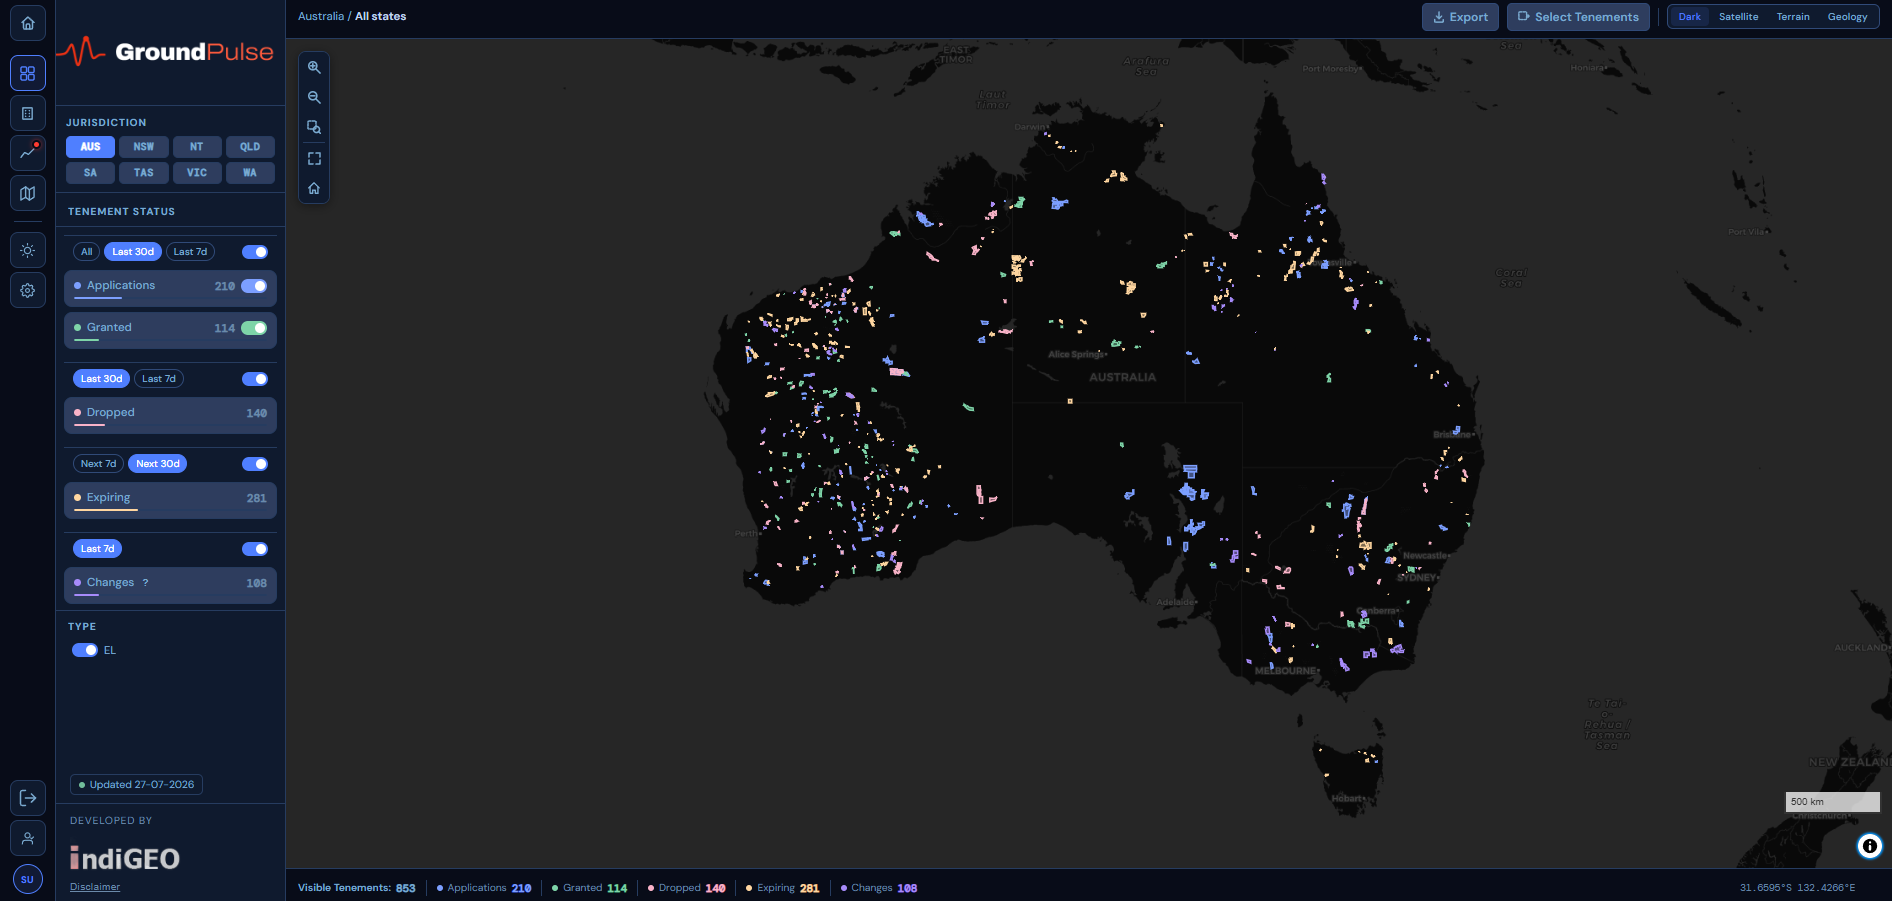Toggle Granted layer visibility
1892x901 pixels.
254,328
